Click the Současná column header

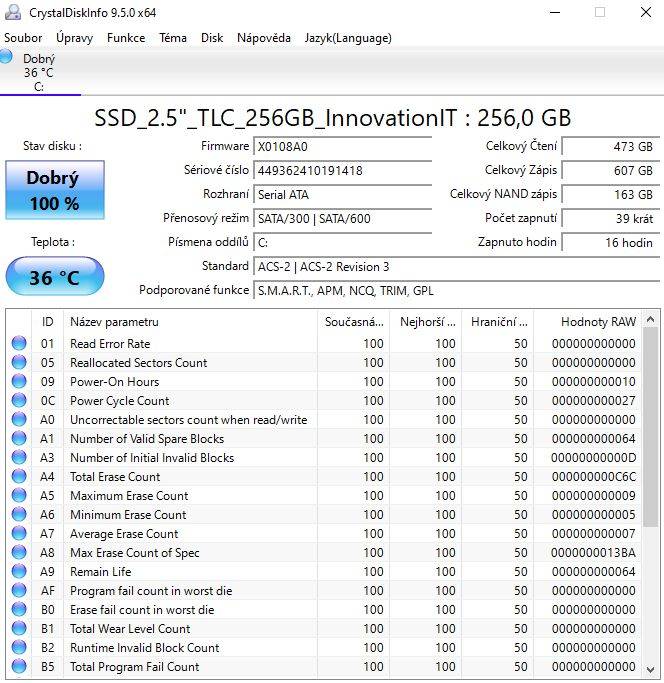[353, 322]
